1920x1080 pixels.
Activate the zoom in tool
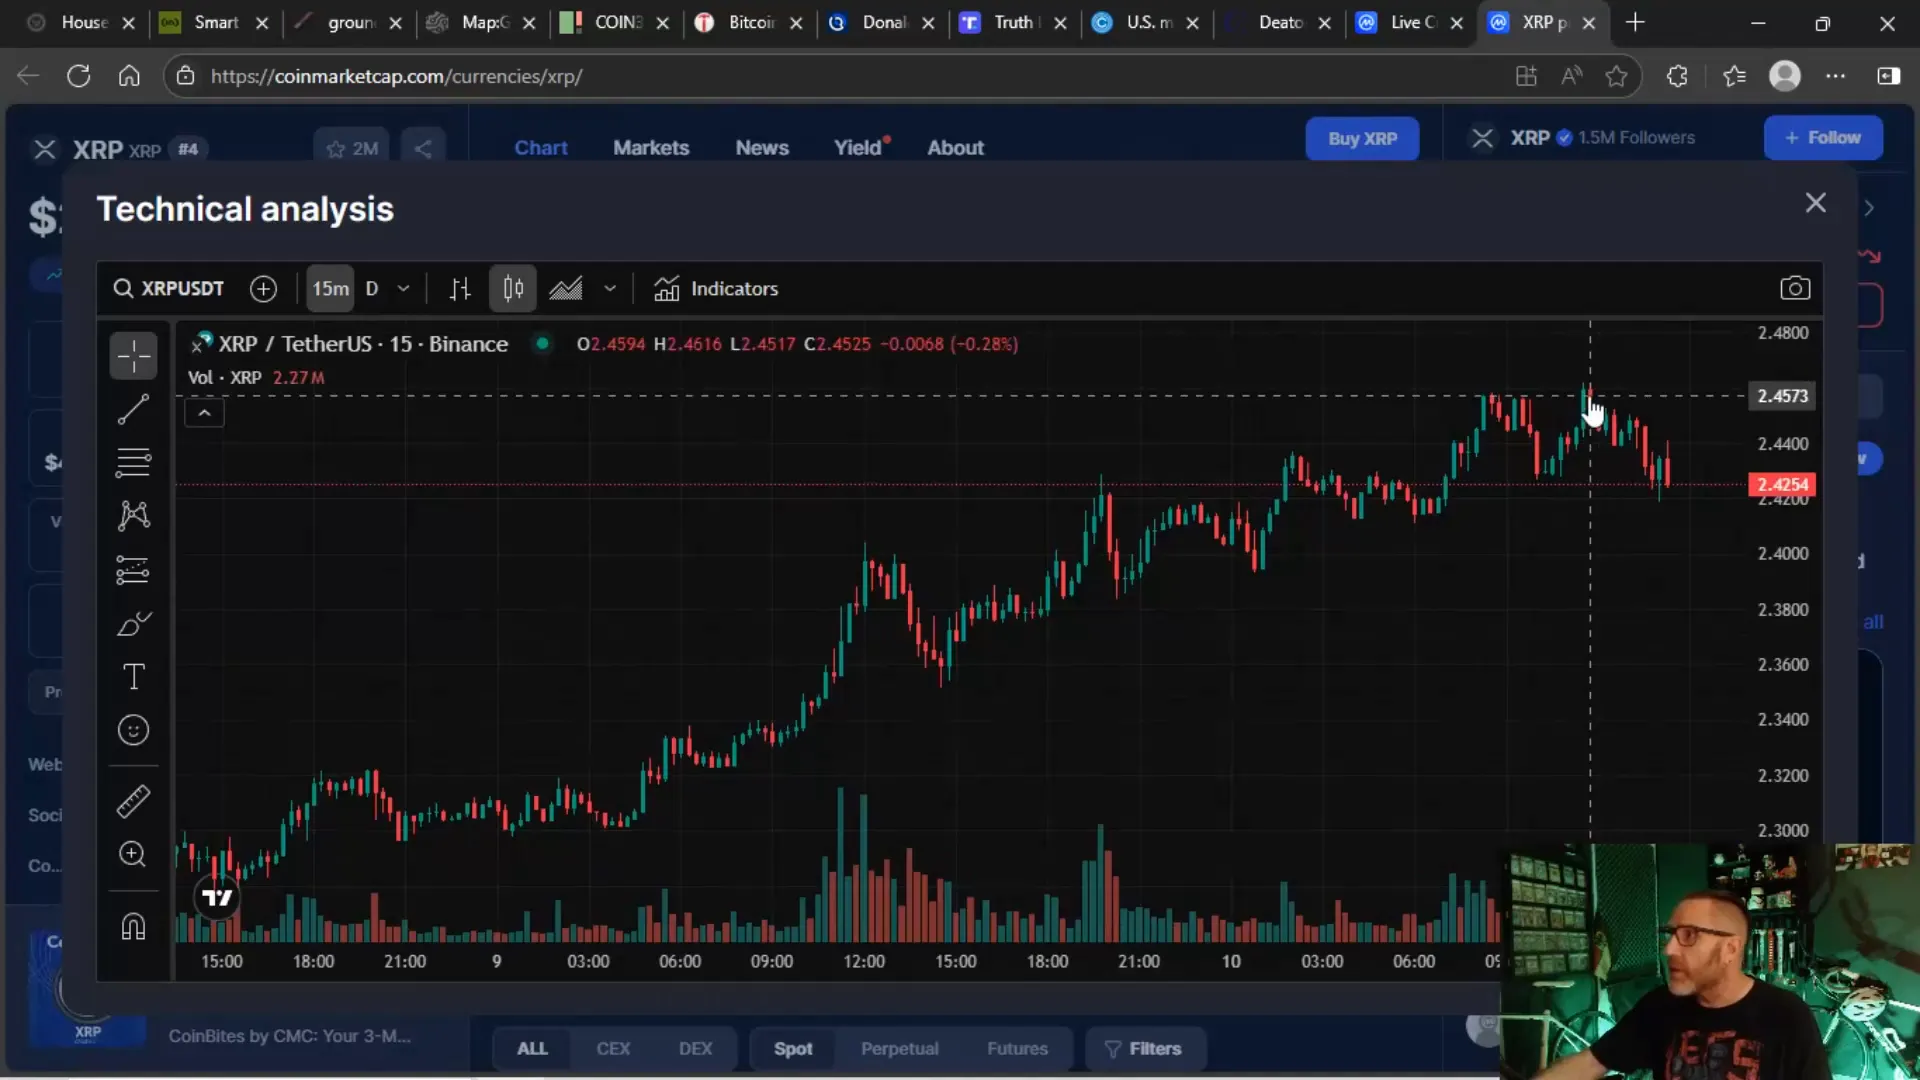click(133, 854)
